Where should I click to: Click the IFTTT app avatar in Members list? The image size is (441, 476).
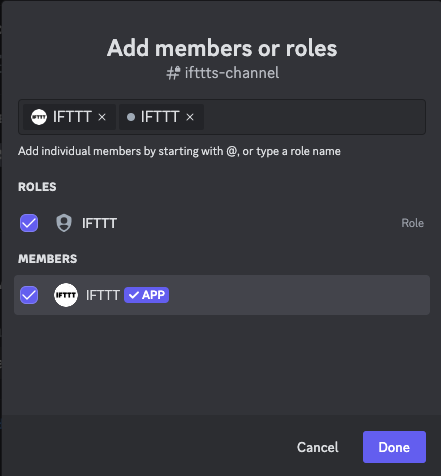point(66,295)
